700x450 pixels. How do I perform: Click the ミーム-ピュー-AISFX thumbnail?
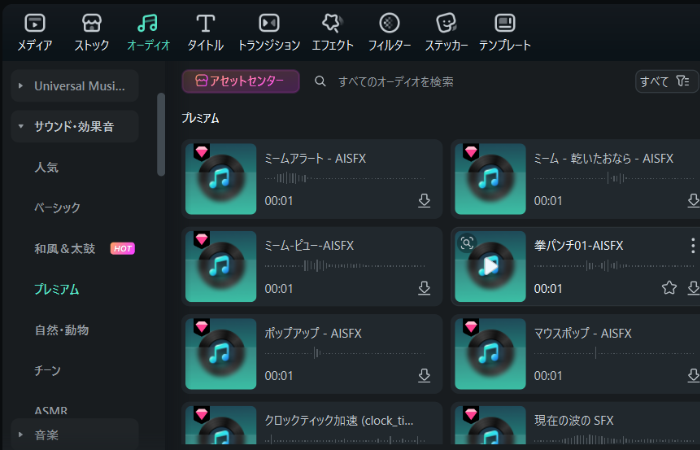pyautogui.click(x=221, y=267)
